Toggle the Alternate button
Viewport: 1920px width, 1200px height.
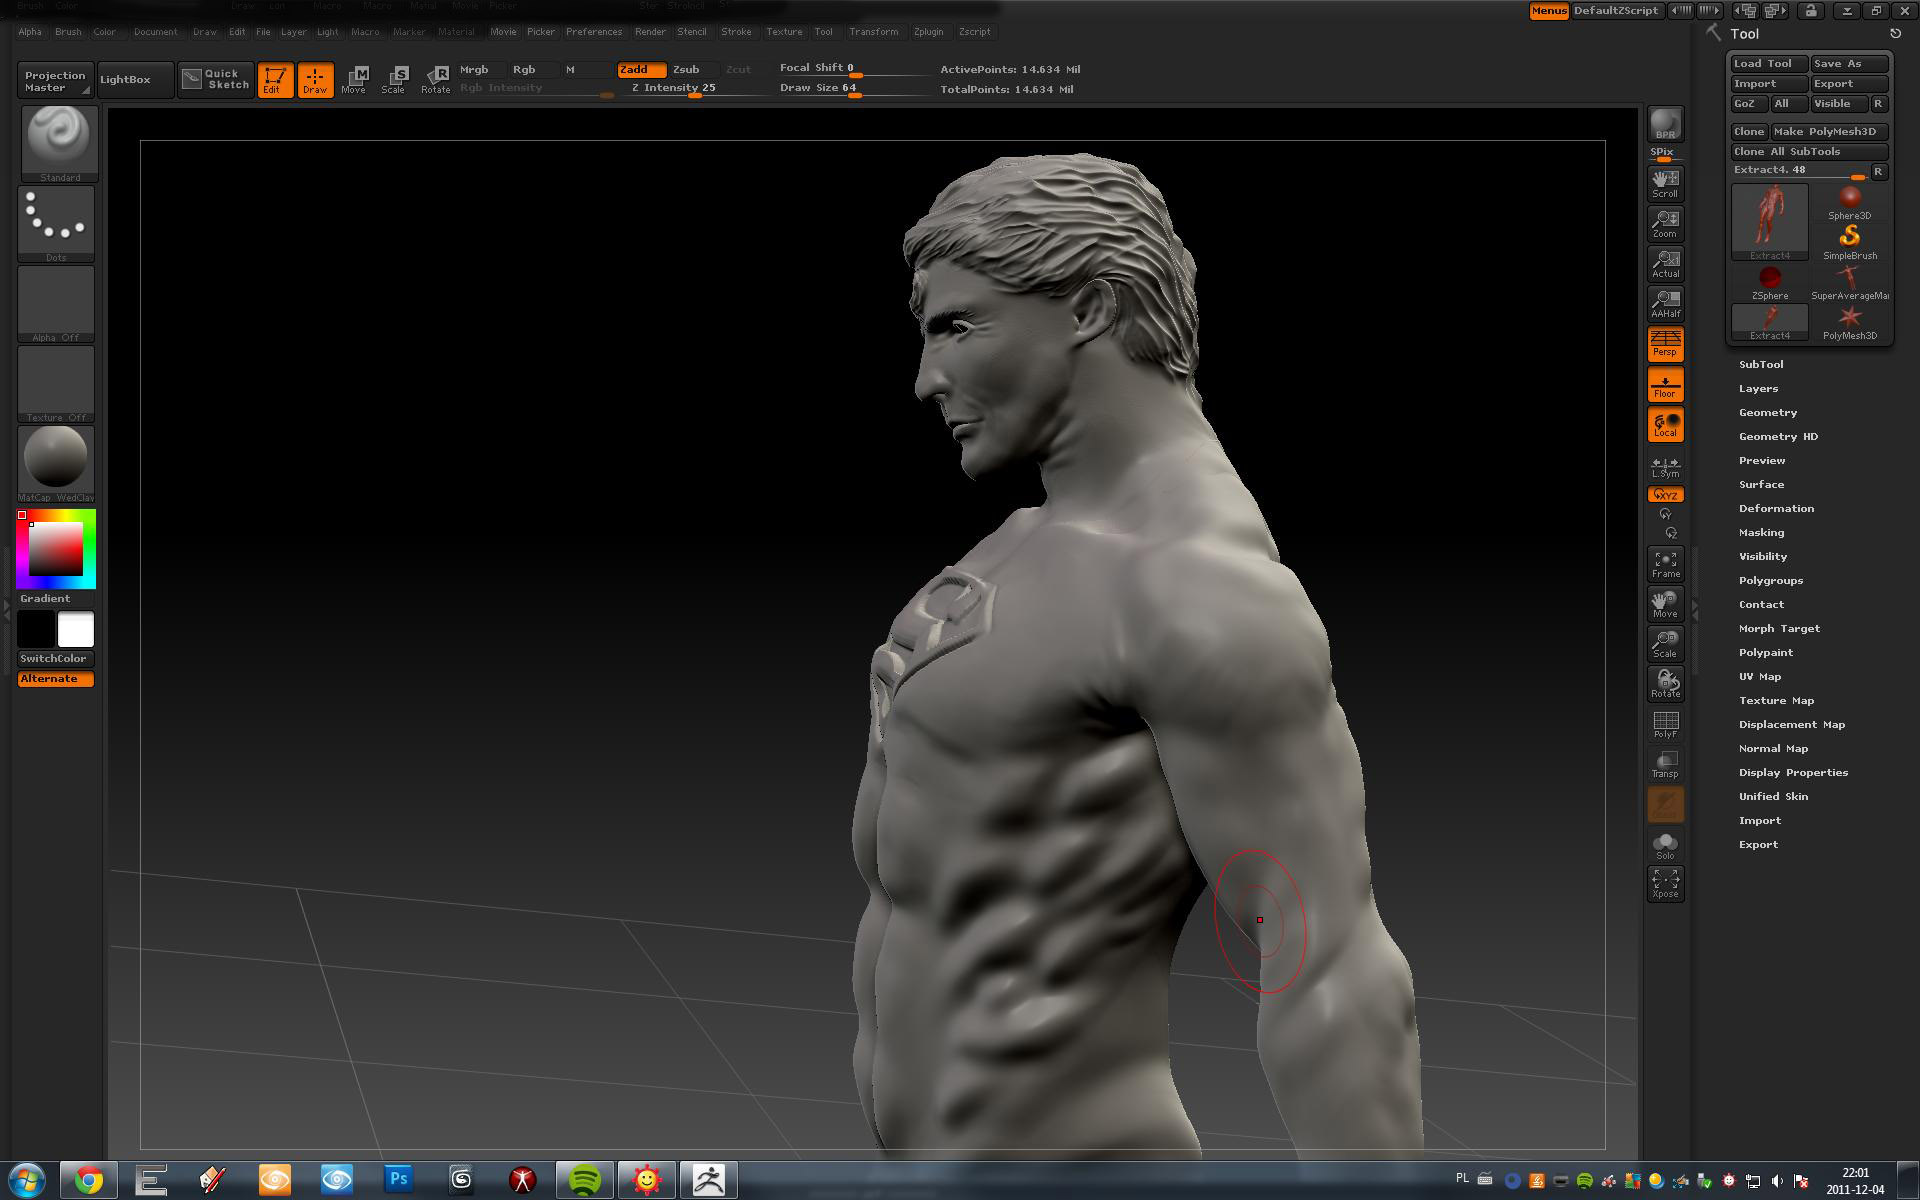56,679
